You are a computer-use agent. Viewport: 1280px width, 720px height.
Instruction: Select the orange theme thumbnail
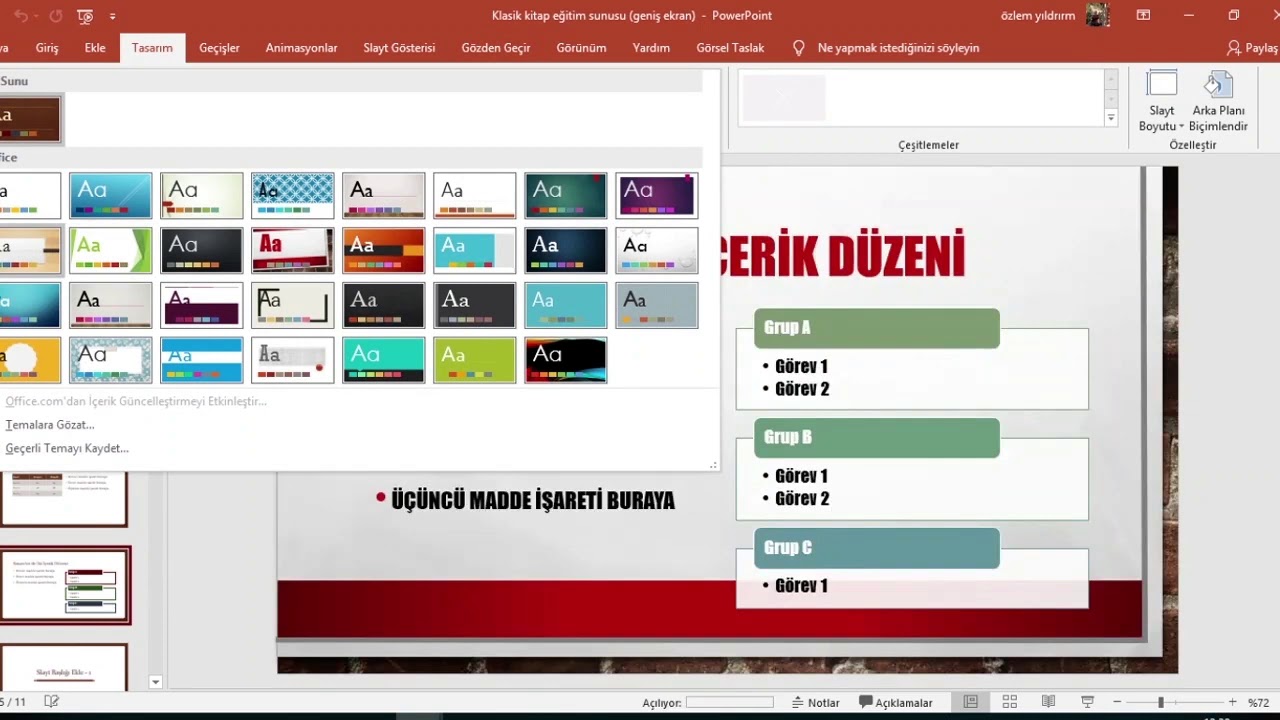coord(384,251)
